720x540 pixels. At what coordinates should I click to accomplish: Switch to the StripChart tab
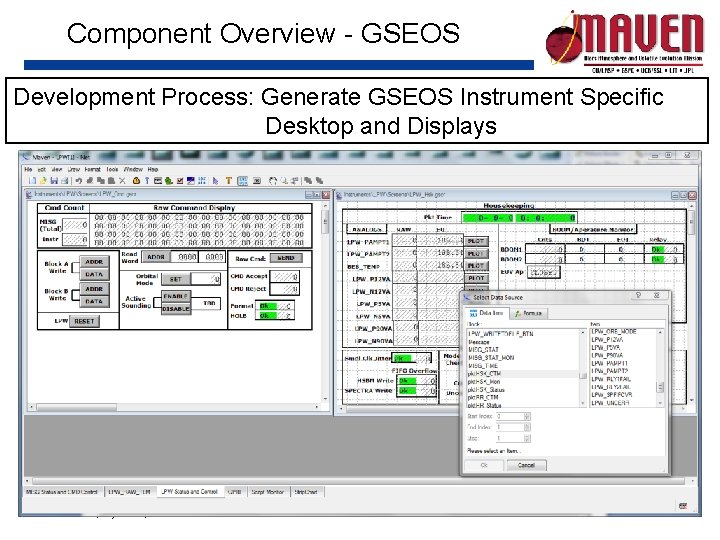pos(306,492)
